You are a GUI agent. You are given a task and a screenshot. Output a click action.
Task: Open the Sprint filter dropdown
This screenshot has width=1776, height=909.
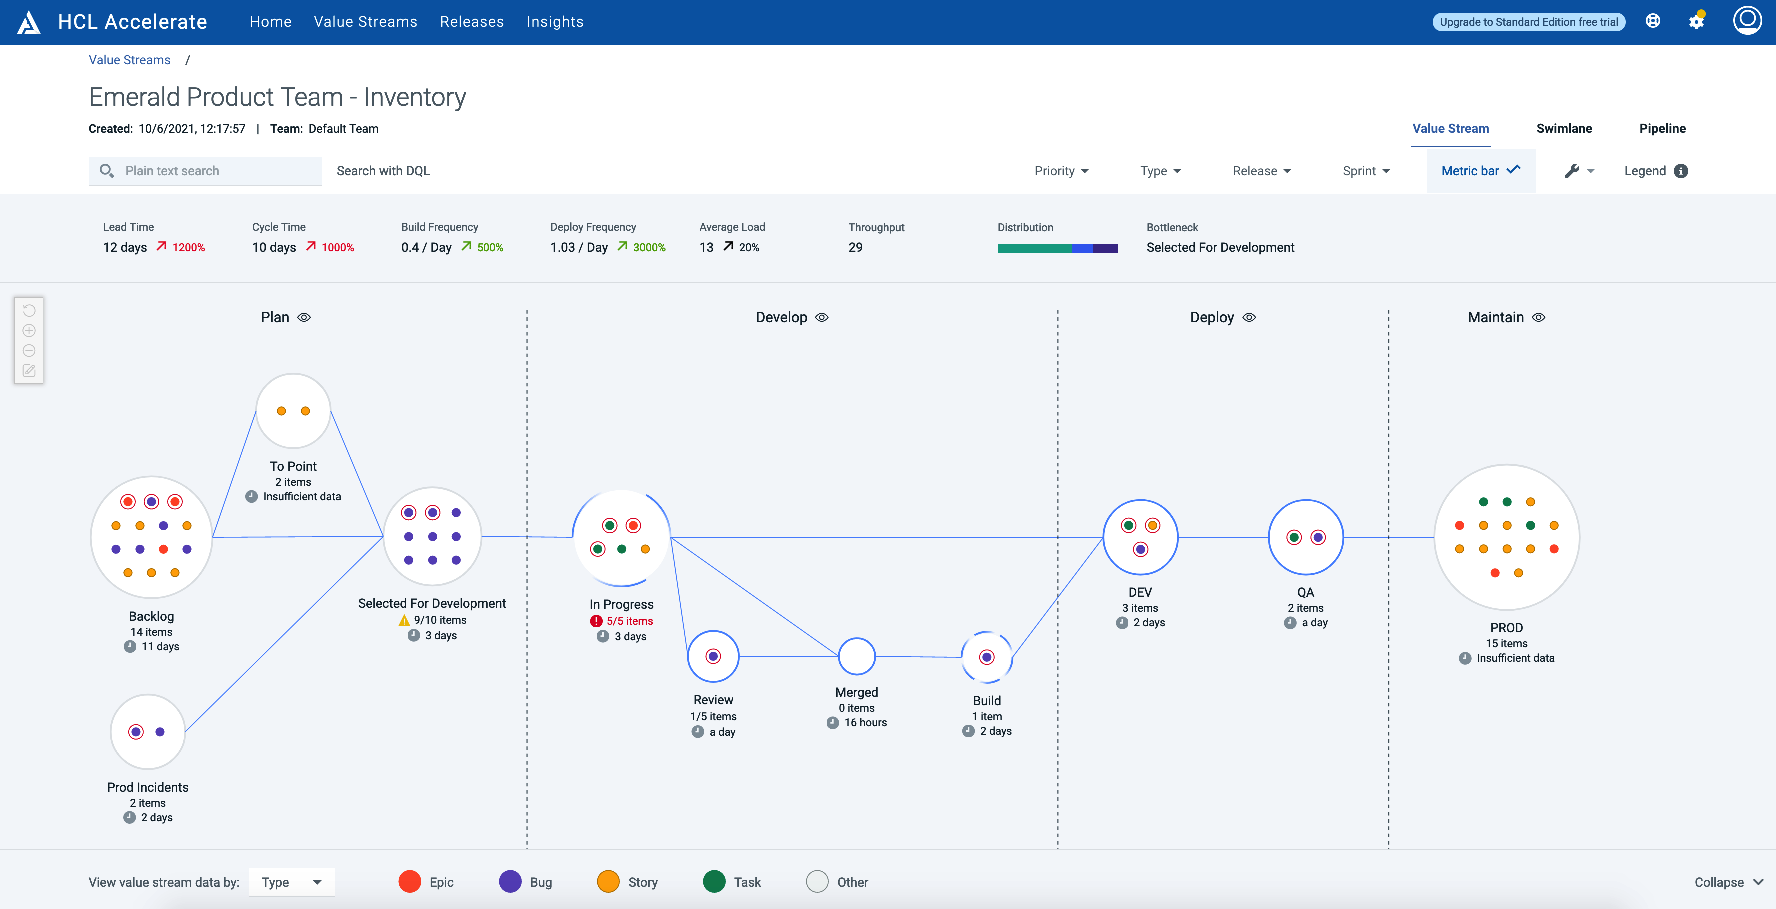point(1366,171)
